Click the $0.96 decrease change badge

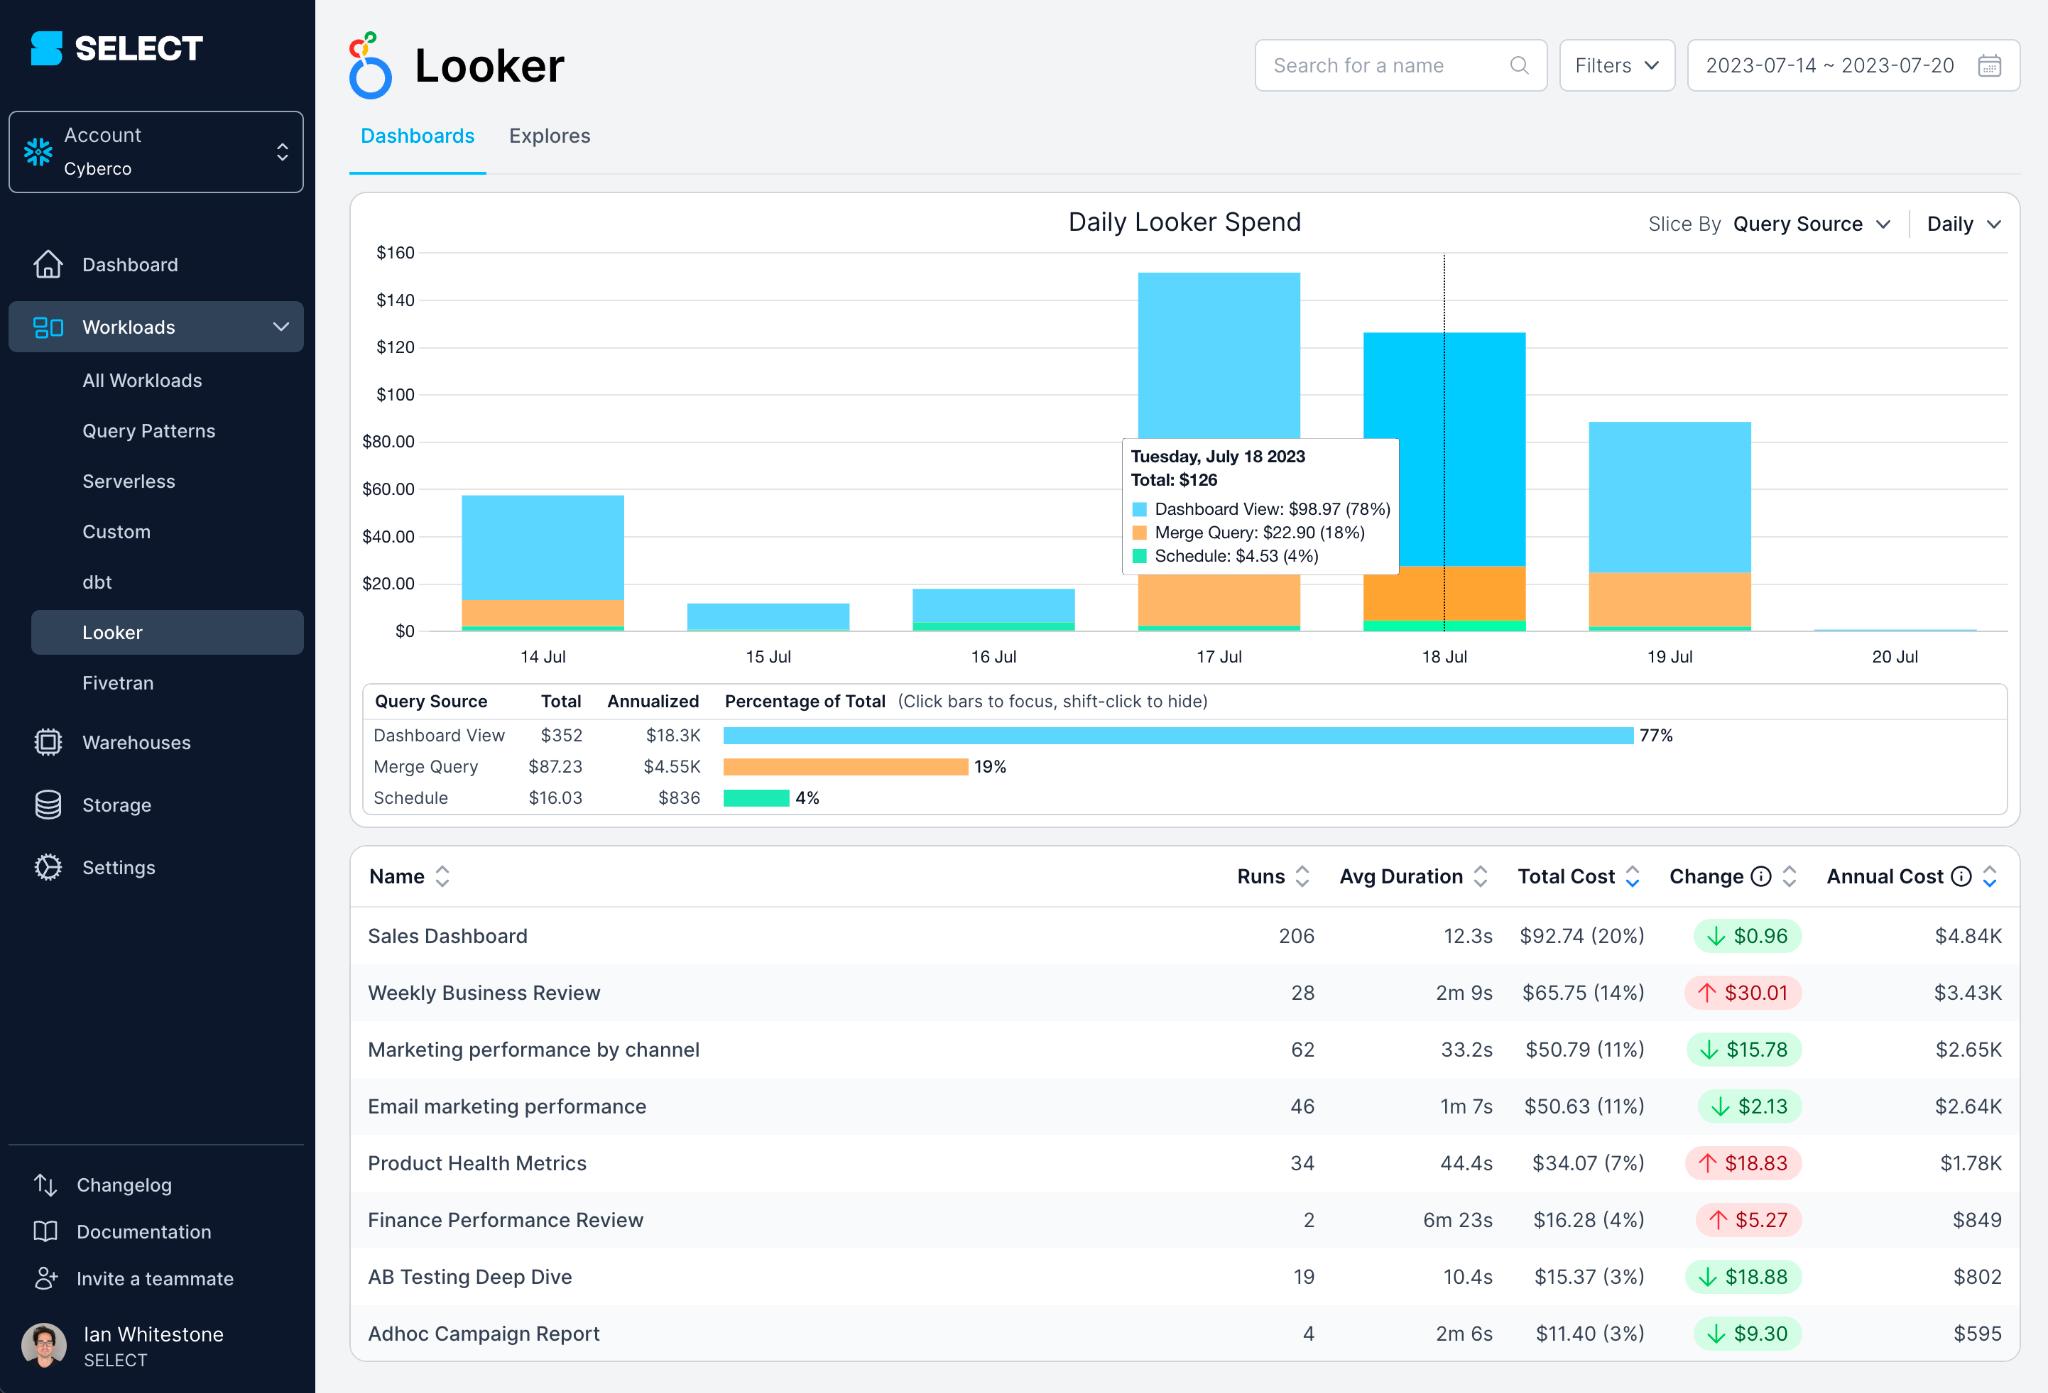1747,936
